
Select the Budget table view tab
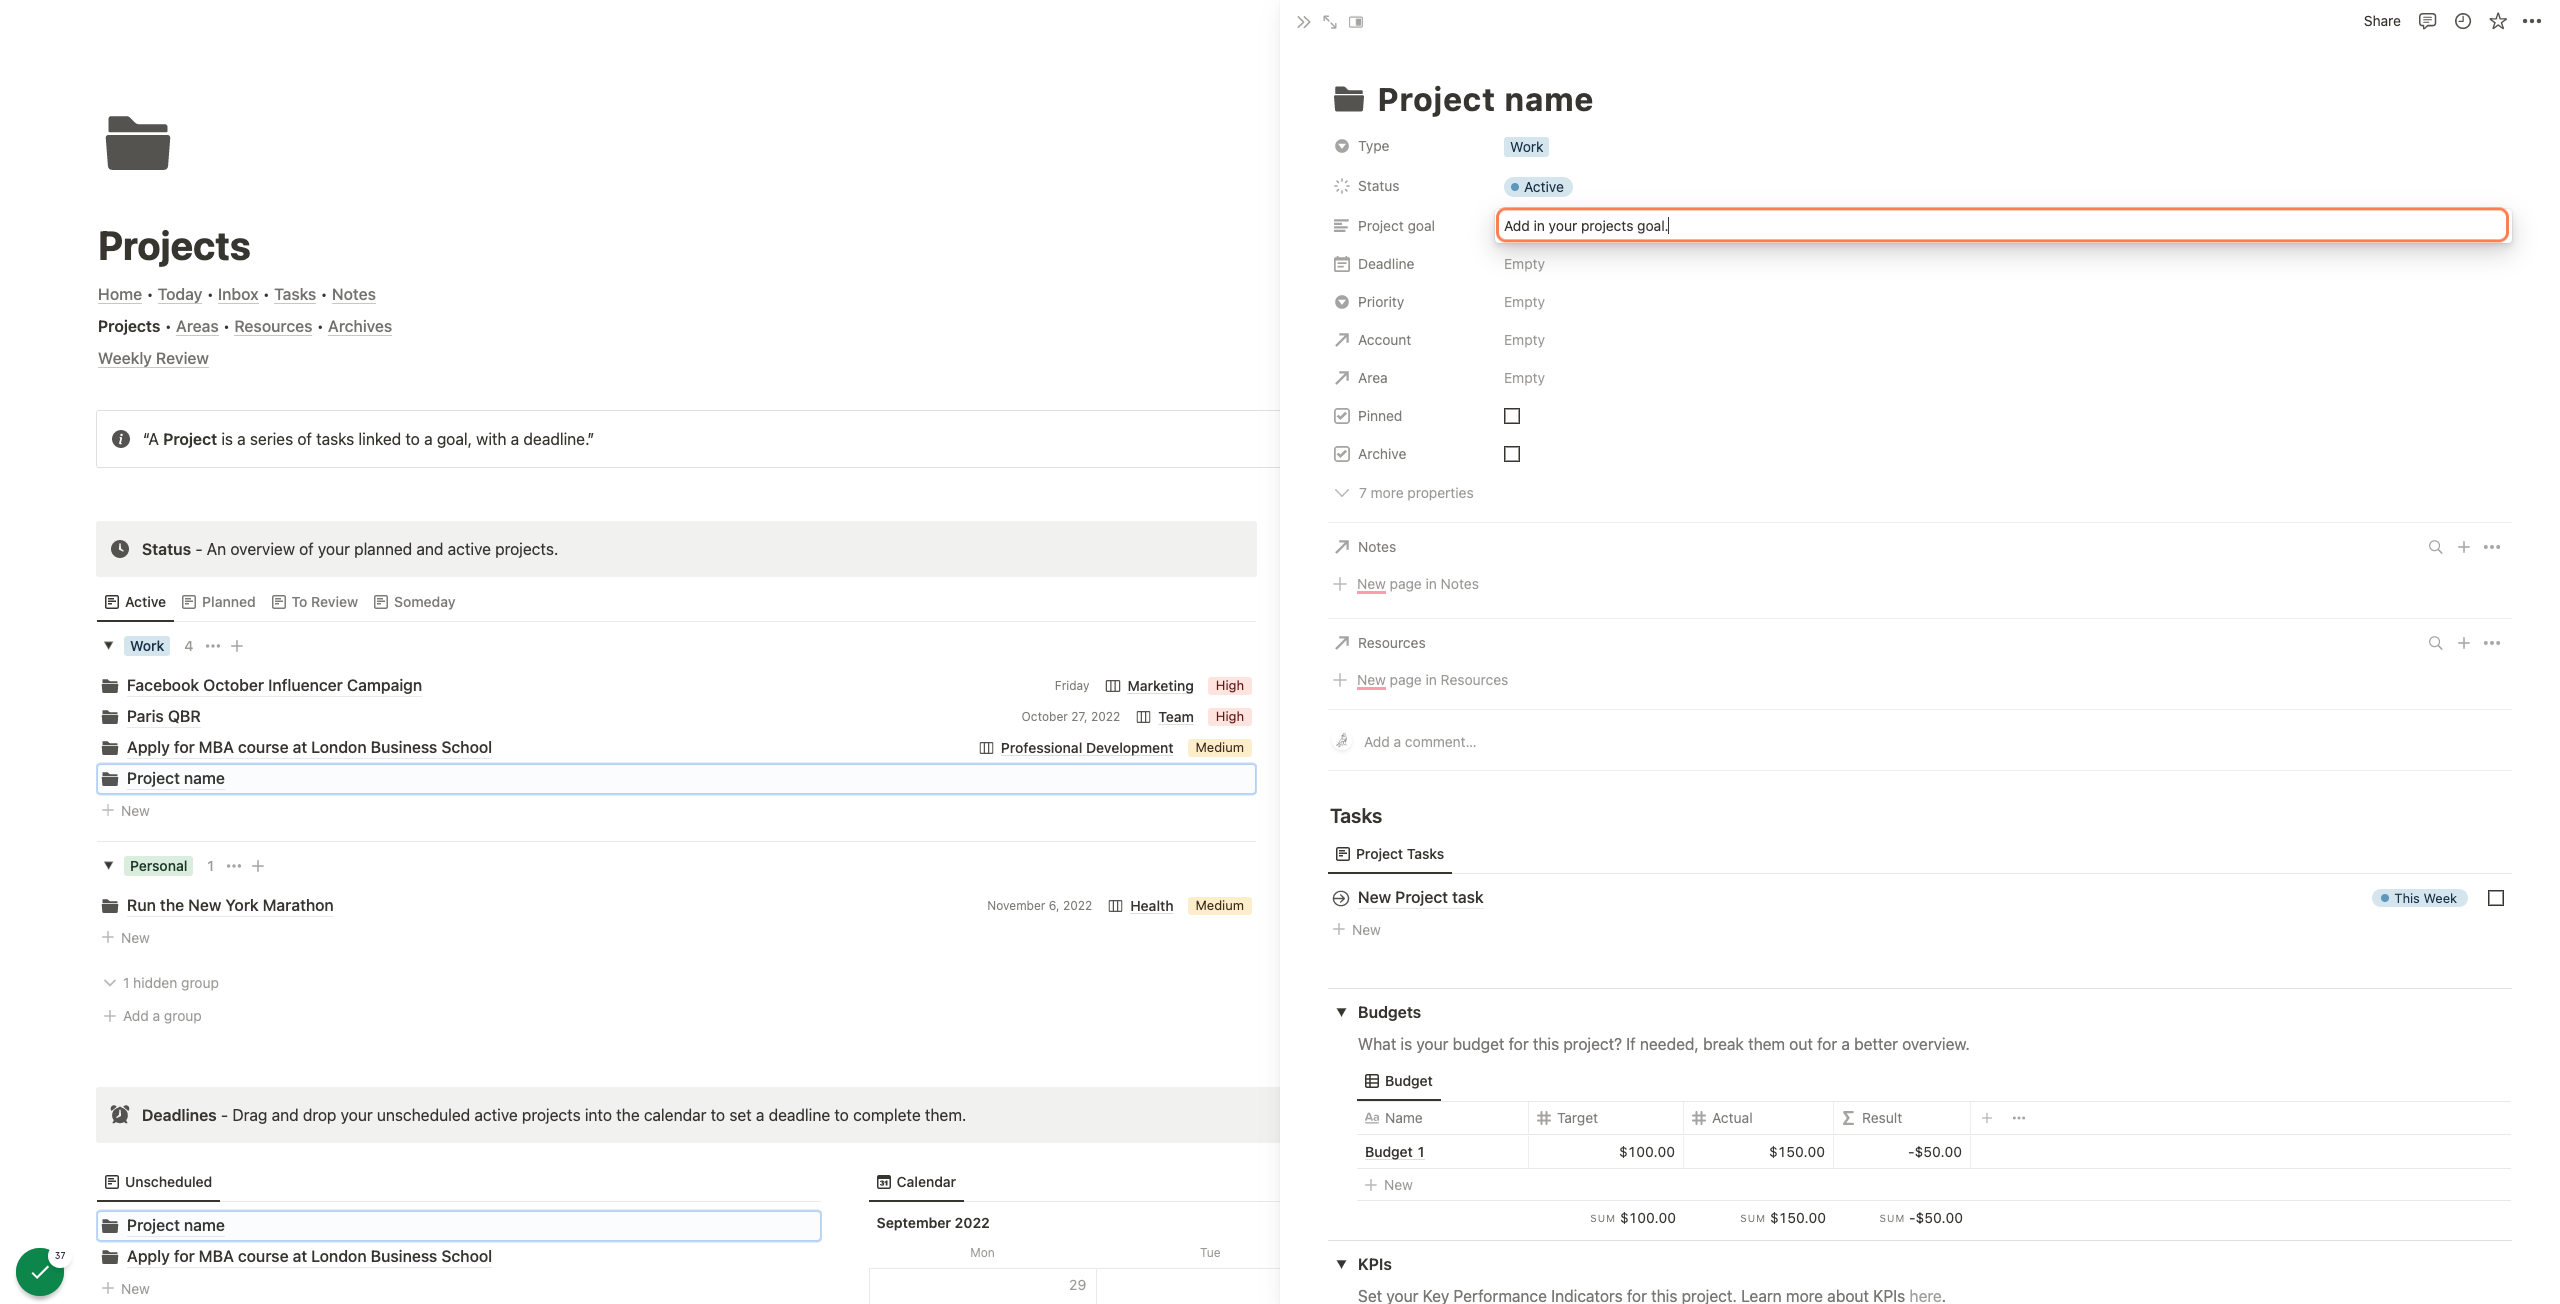[1398, 1081]
